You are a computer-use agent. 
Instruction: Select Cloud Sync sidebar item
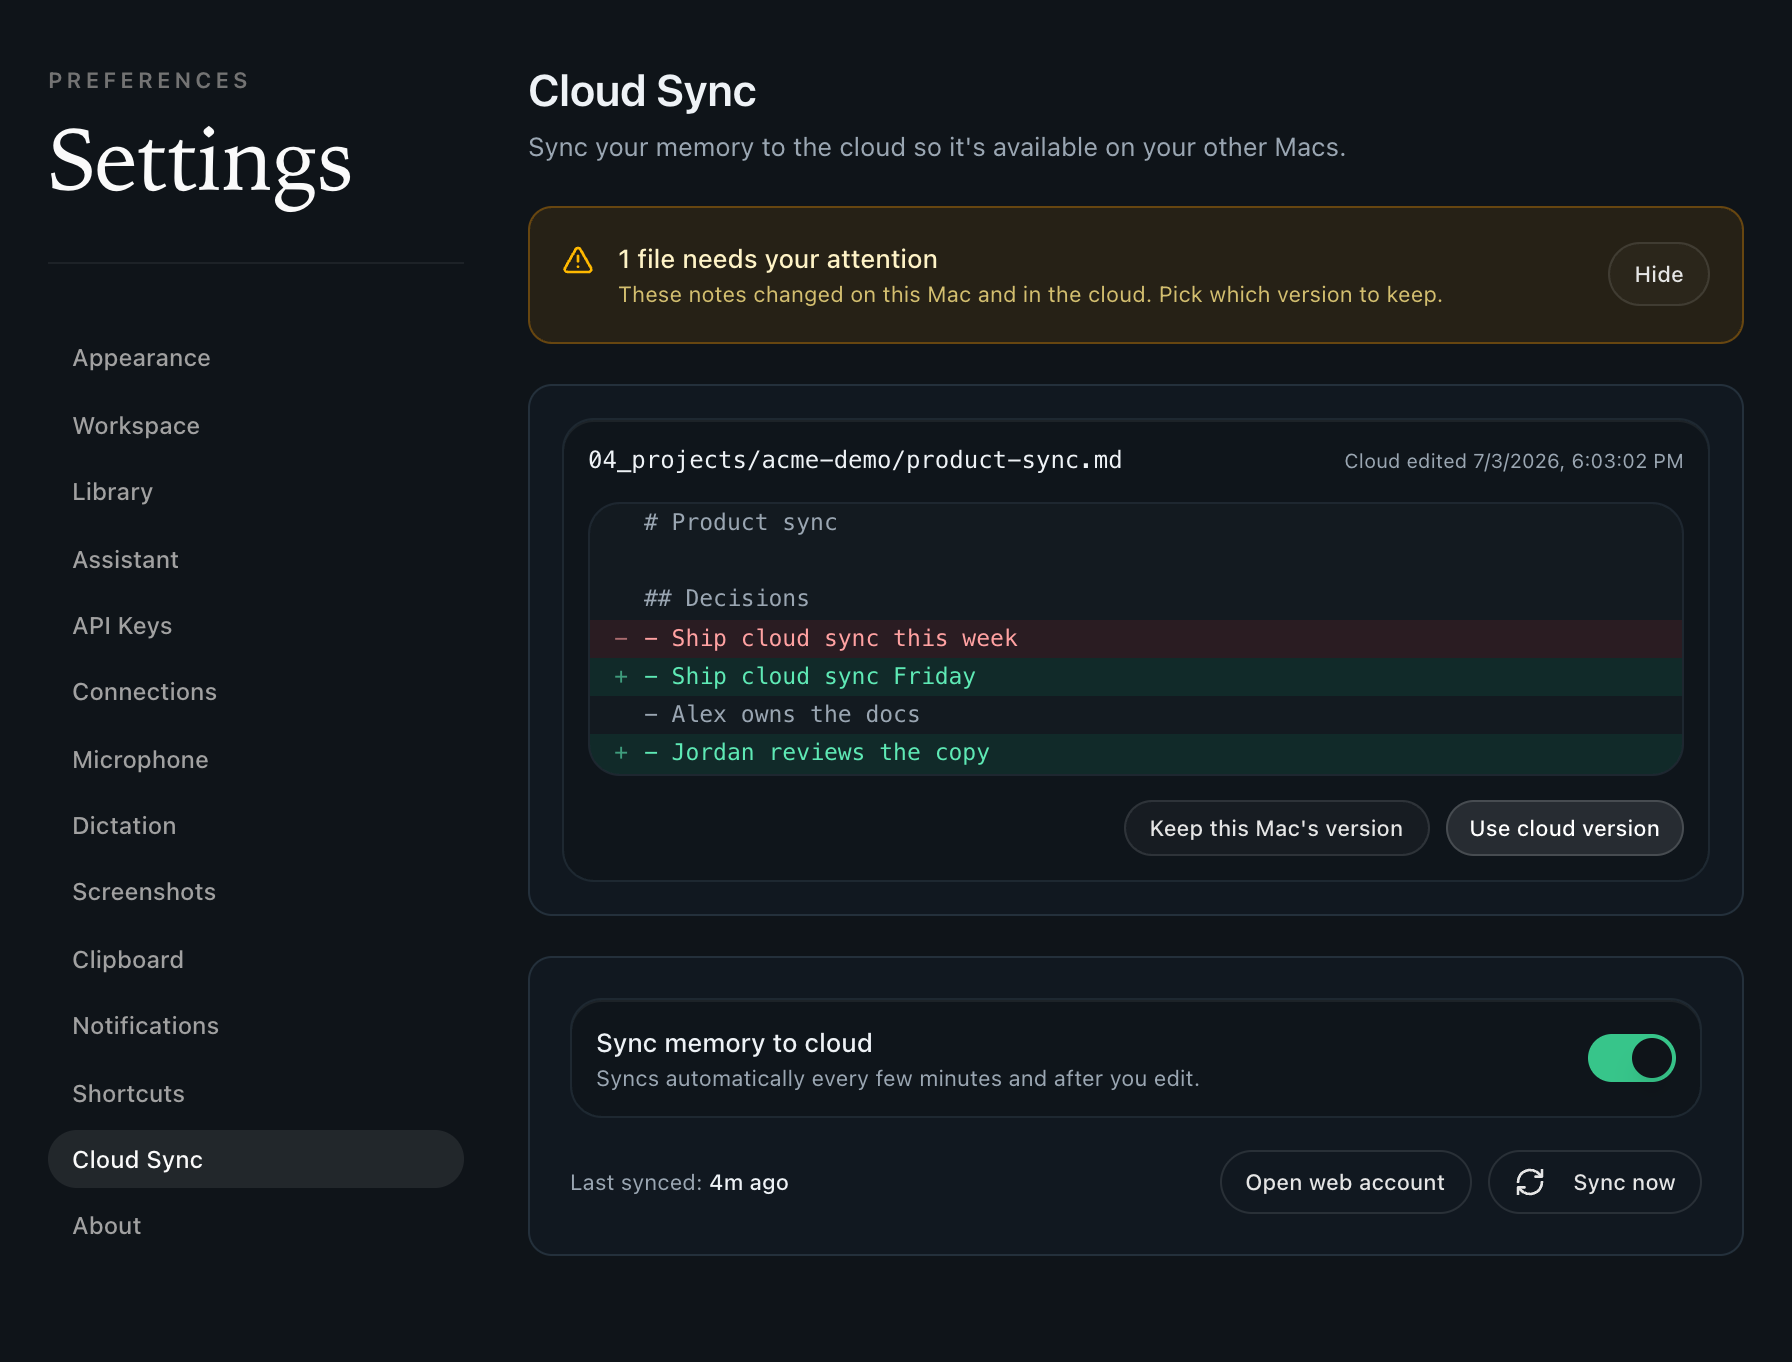[256, 1159]
